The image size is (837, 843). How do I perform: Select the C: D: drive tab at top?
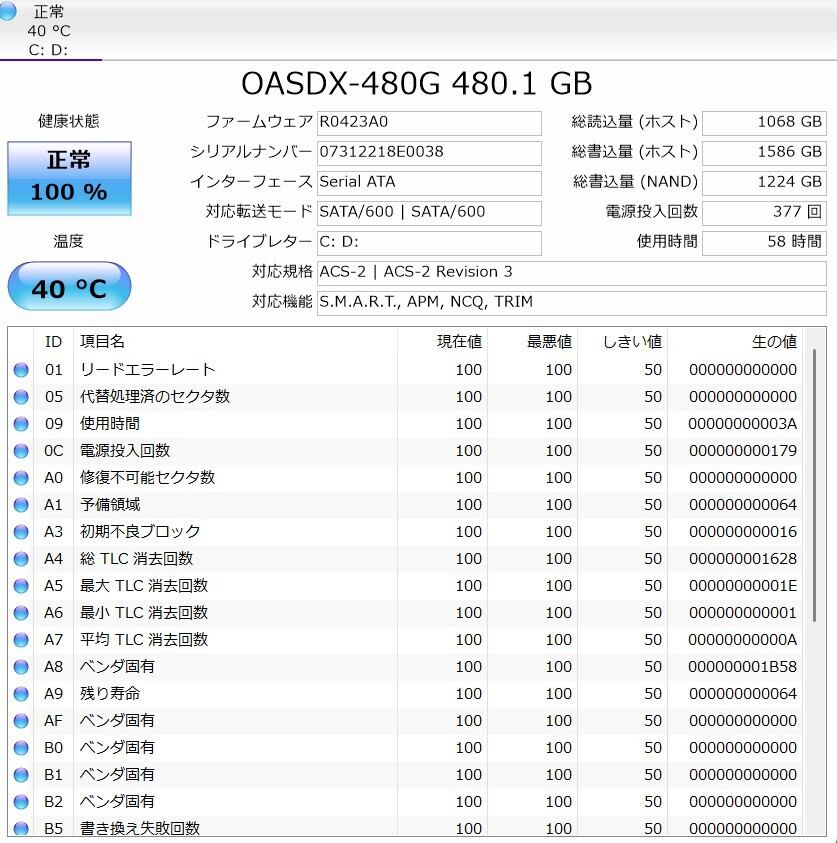tap(49, 31)
